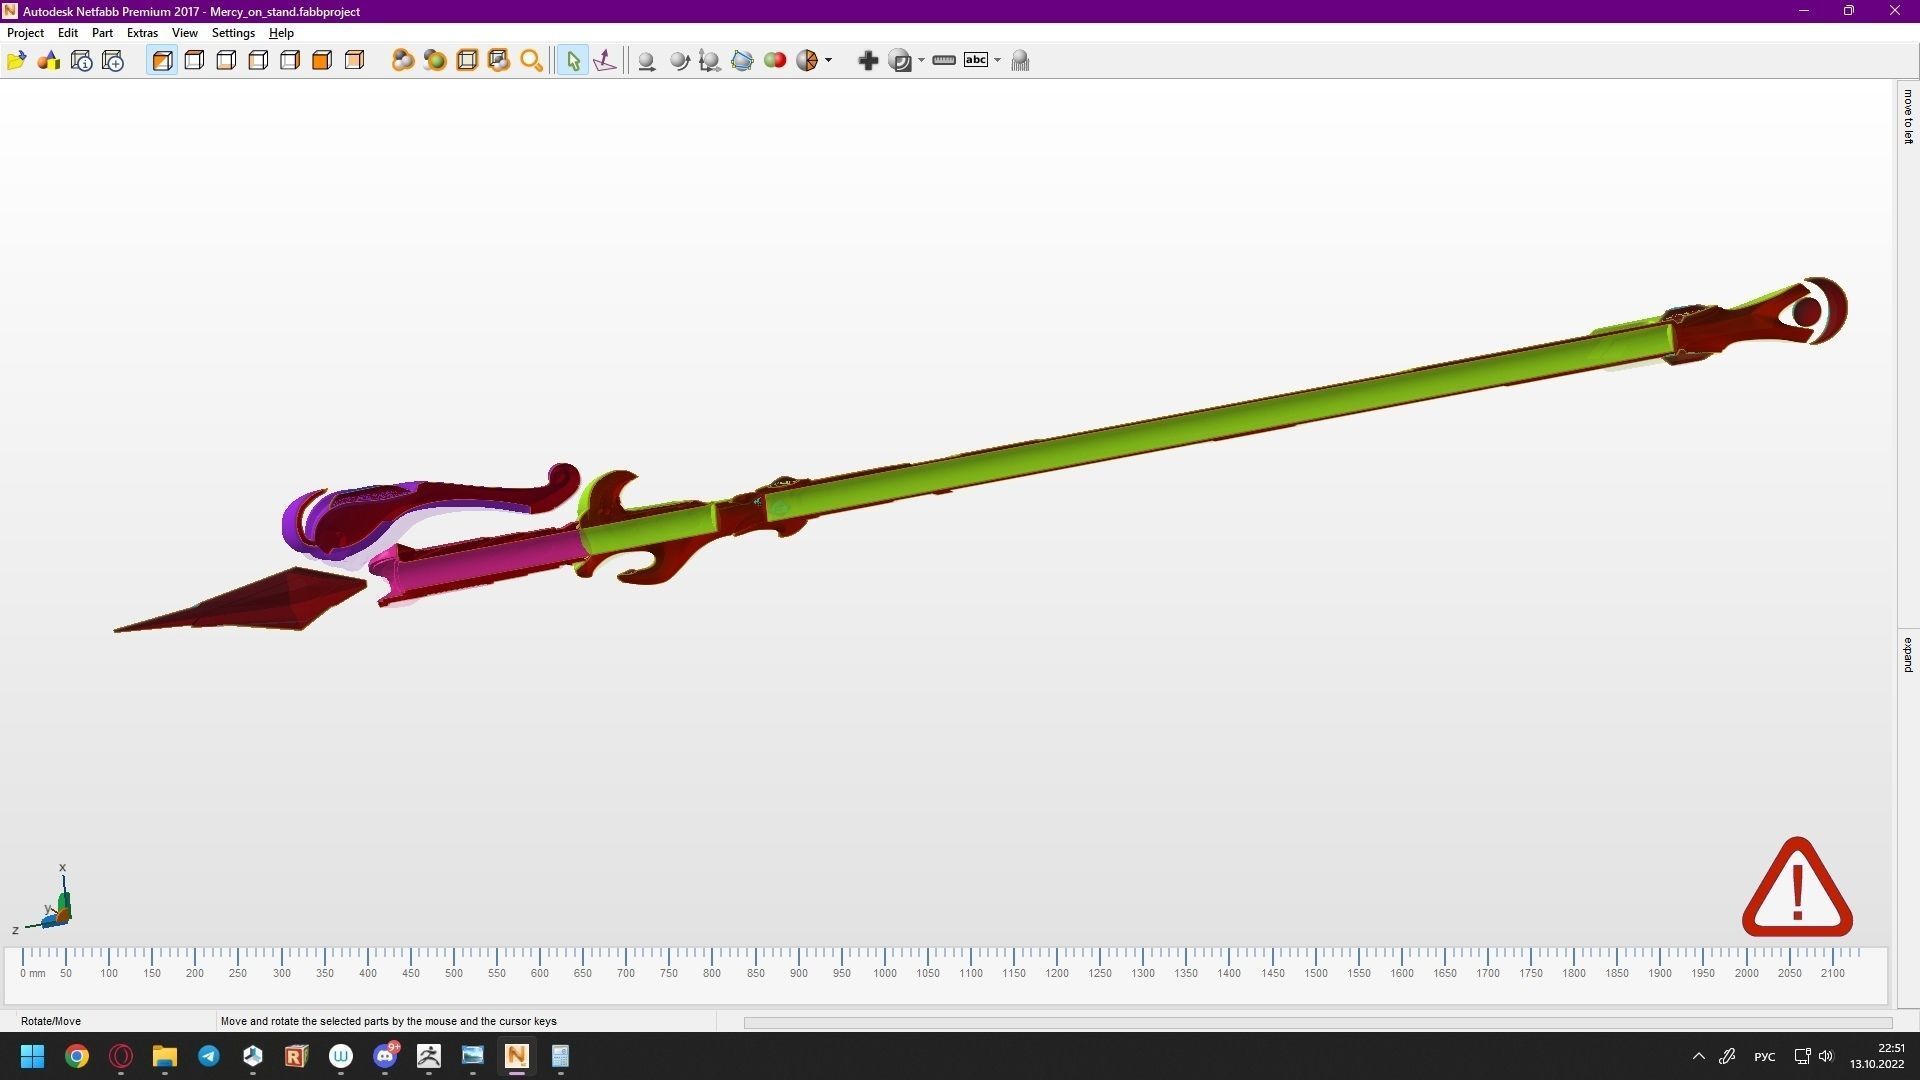Viewport: 1920px width, 1080px height.
Task: Open dropdown arrow next to abc label tool
Action: tap(997, 61)
